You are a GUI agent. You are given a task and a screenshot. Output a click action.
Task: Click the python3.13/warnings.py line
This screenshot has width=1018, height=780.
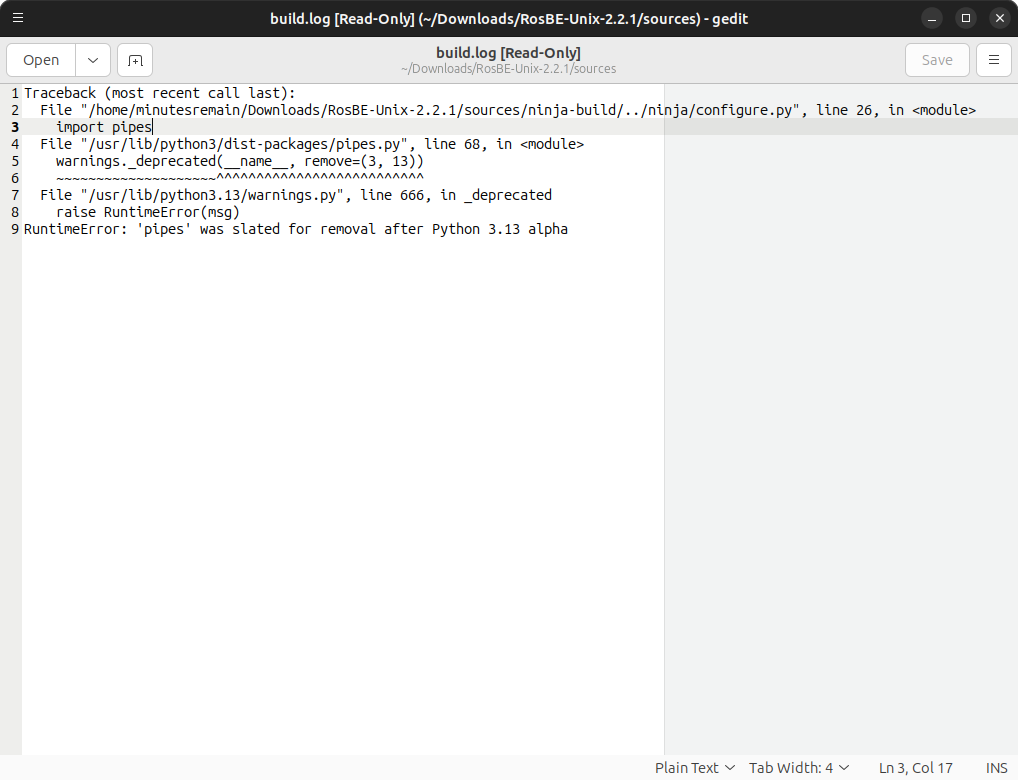click(x=296, y=195)
